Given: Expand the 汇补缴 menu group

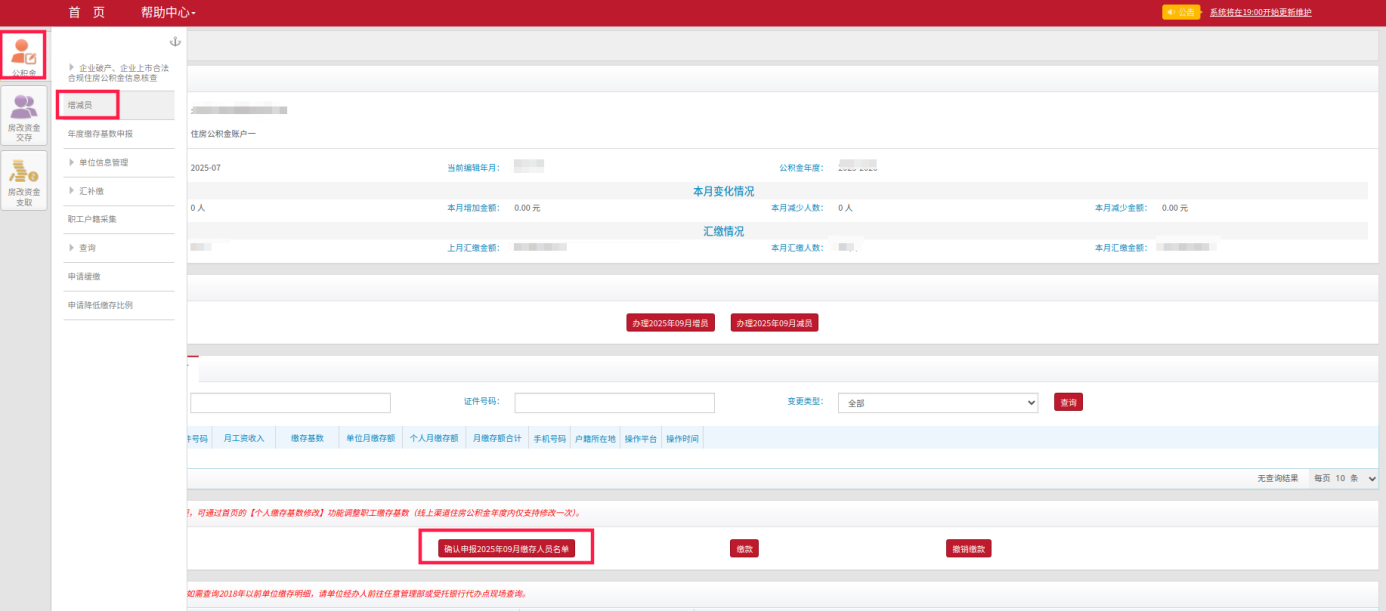Looking at the screenshot, I should (91, 190).
